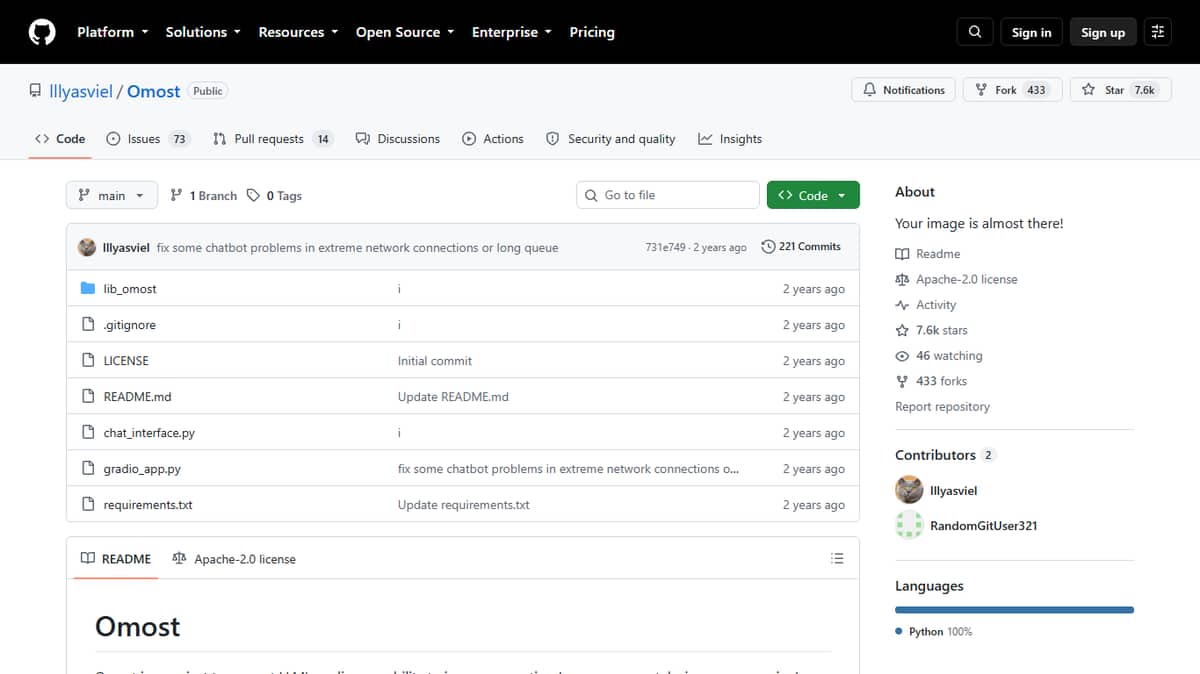
Task: Click the Python 100% language link
Action: click(x=934, y=632)
